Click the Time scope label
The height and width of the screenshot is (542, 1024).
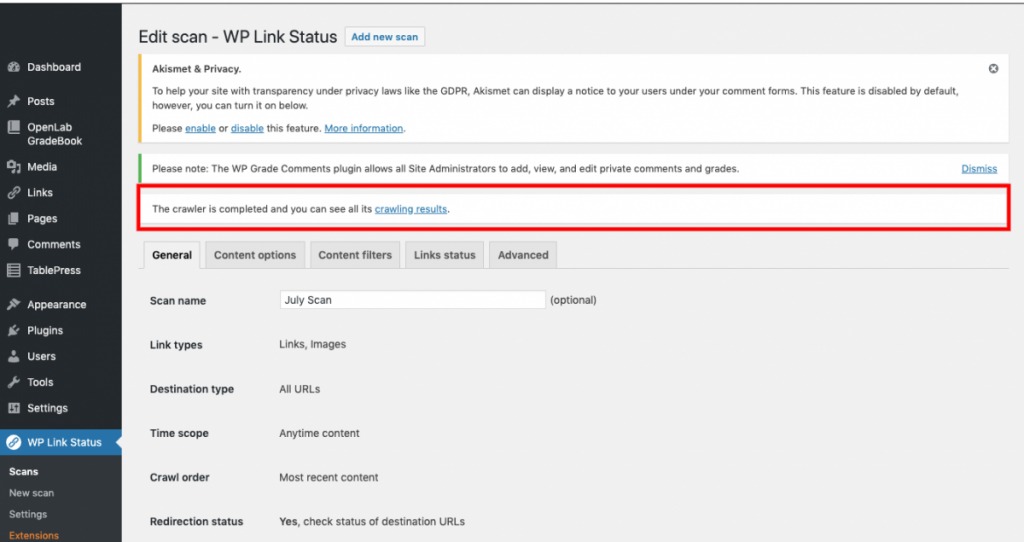pos(179,433)
